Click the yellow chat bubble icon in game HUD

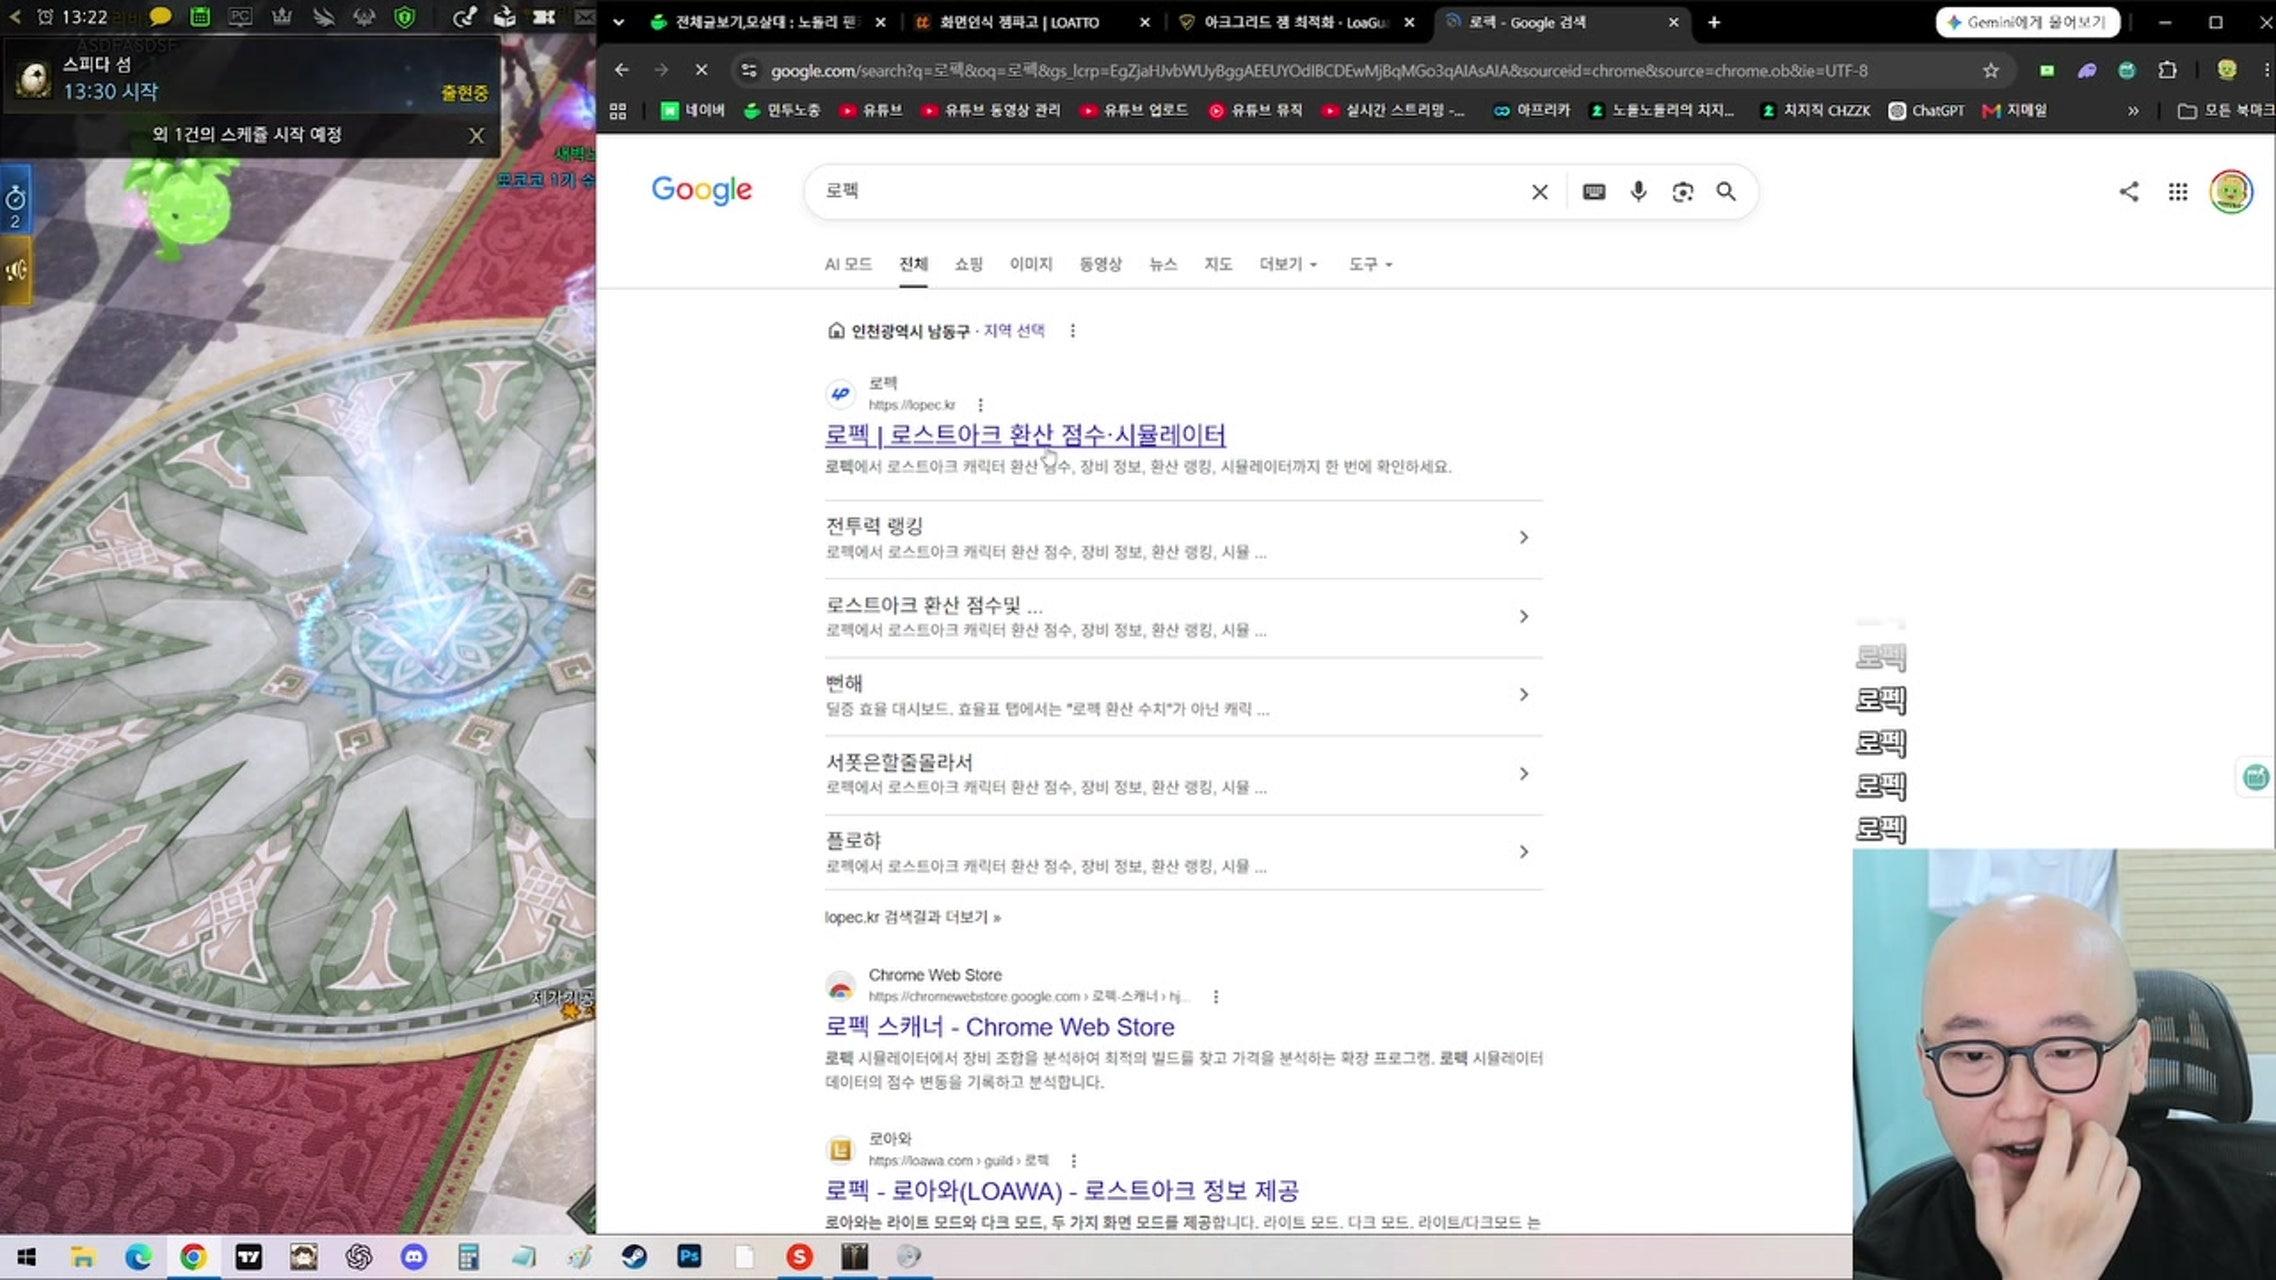point(160,17)
